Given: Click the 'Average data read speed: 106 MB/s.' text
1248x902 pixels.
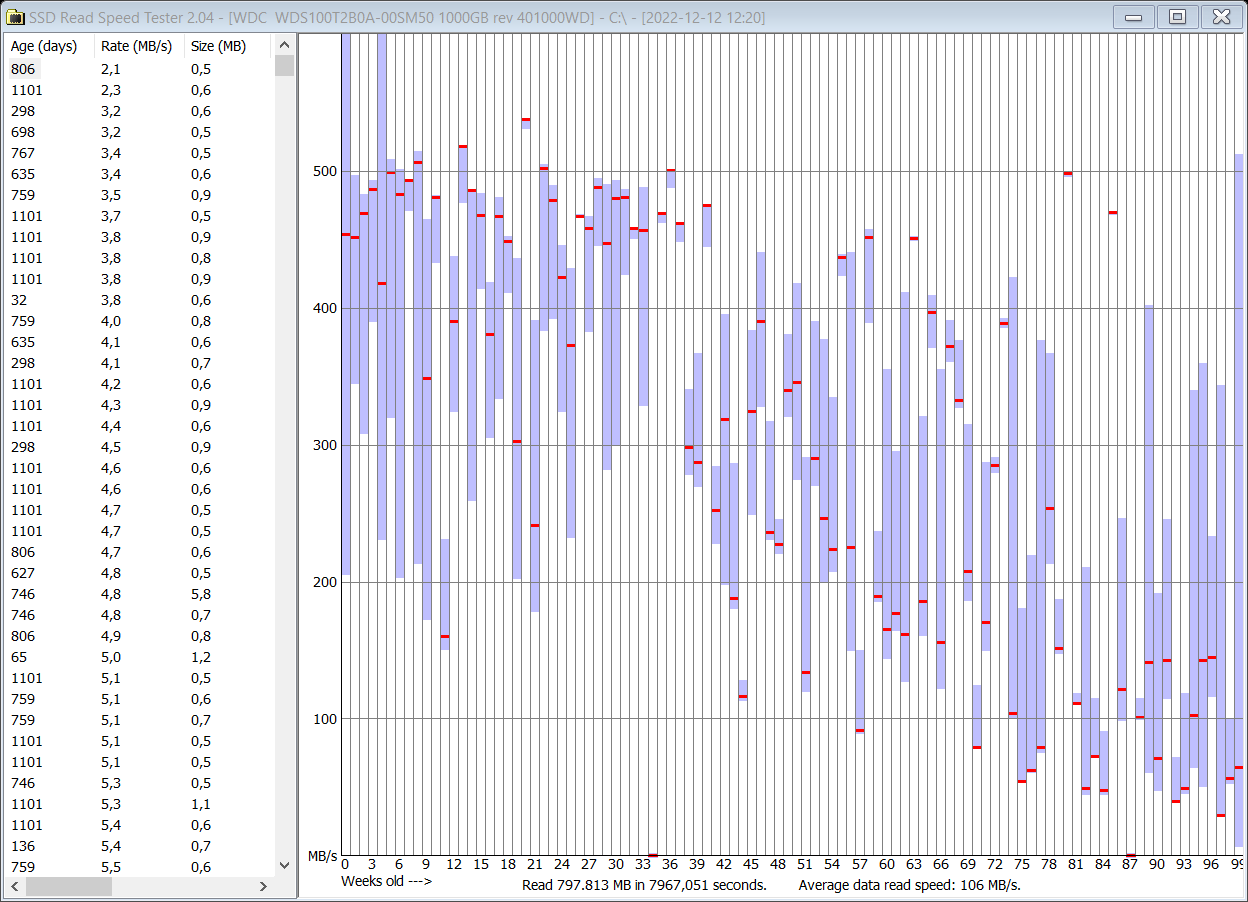Looking at the screenshot, I should pyautogui.click(x=909, y=885).
